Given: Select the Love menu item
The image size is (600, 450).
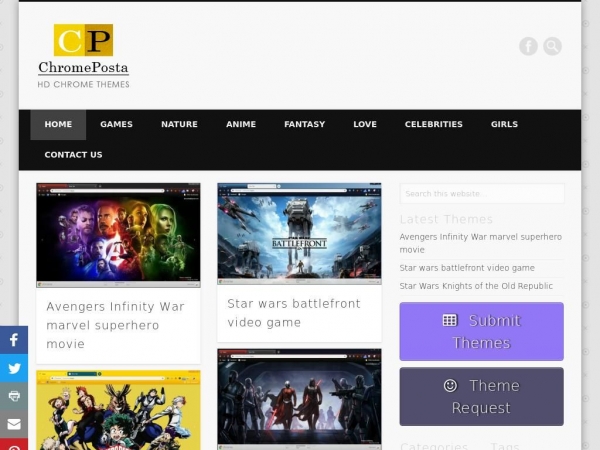Looking at the screenshot, I should 365,124.
